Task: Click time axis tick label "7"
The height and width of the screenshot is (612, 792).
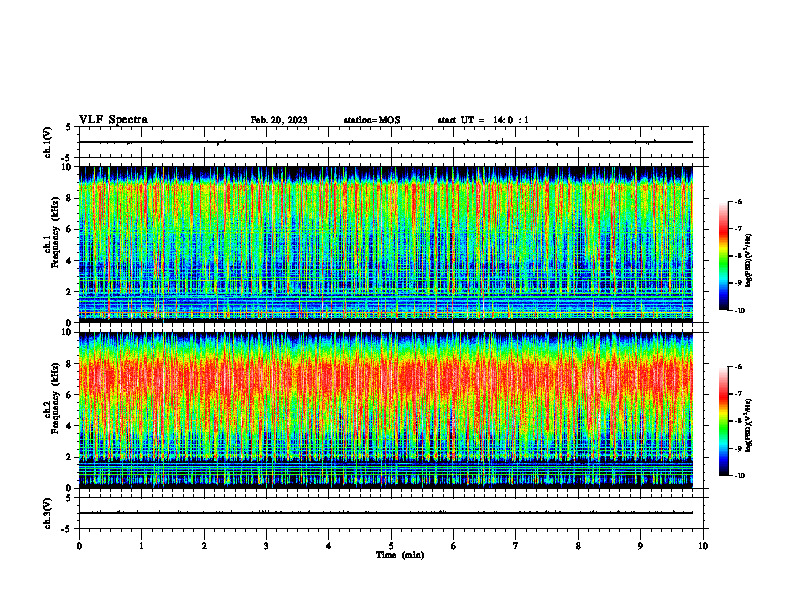Action: pos(516,546)
